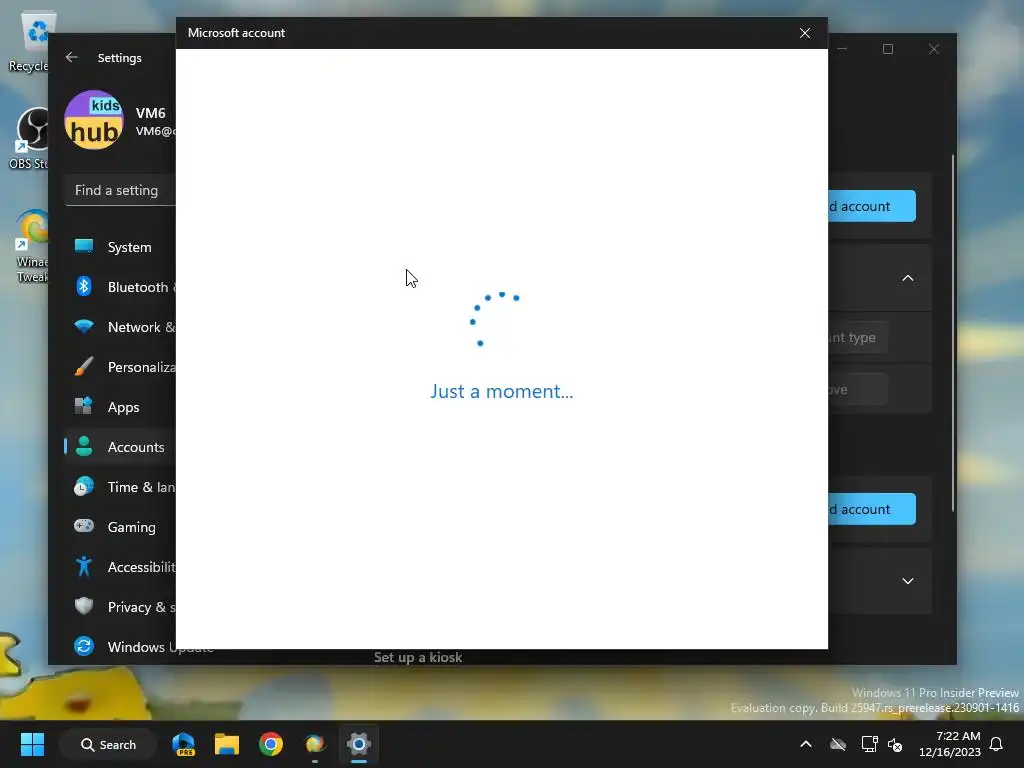This screenshot has width=1024, height=768.
Task: Click the Settings window scrollbar
Action: 953,333
